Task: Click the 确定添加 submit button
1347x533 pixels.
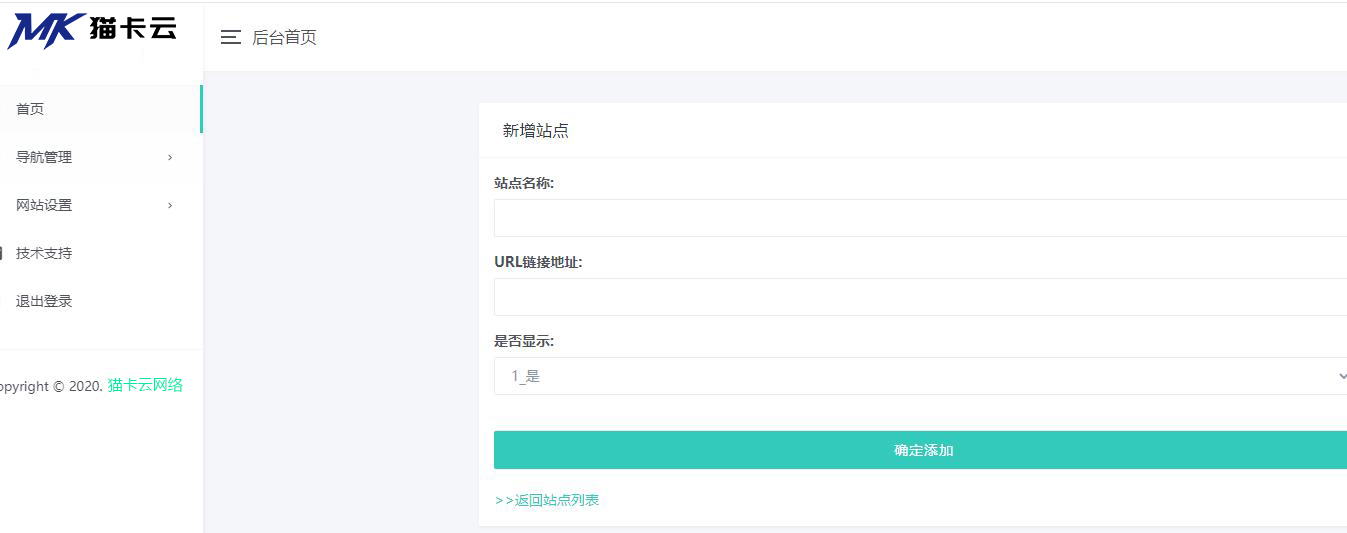Action: pos(920,450)
